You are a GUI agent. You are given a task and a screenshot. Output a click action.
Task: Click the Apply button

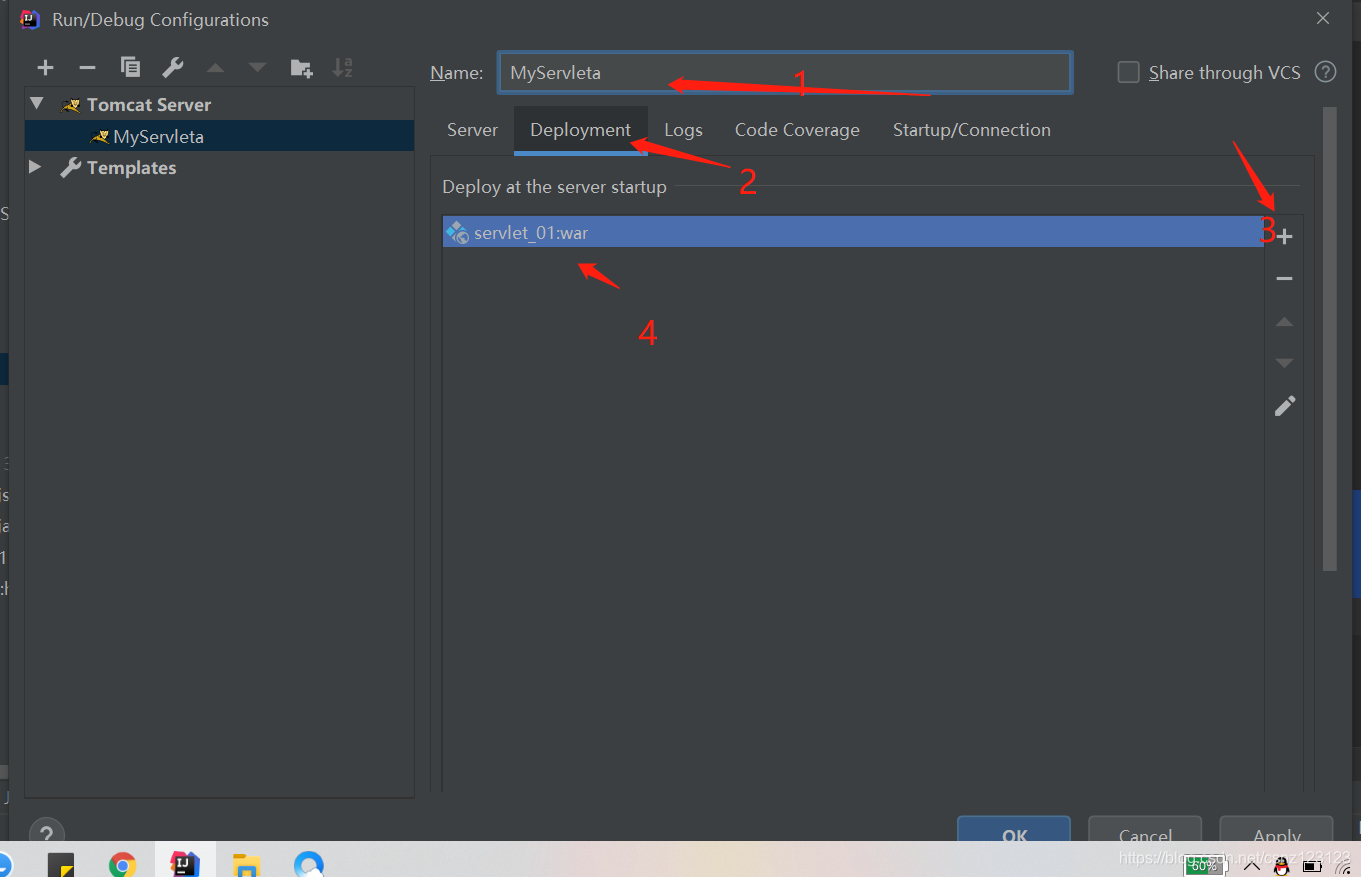(x=1277, y=829)
